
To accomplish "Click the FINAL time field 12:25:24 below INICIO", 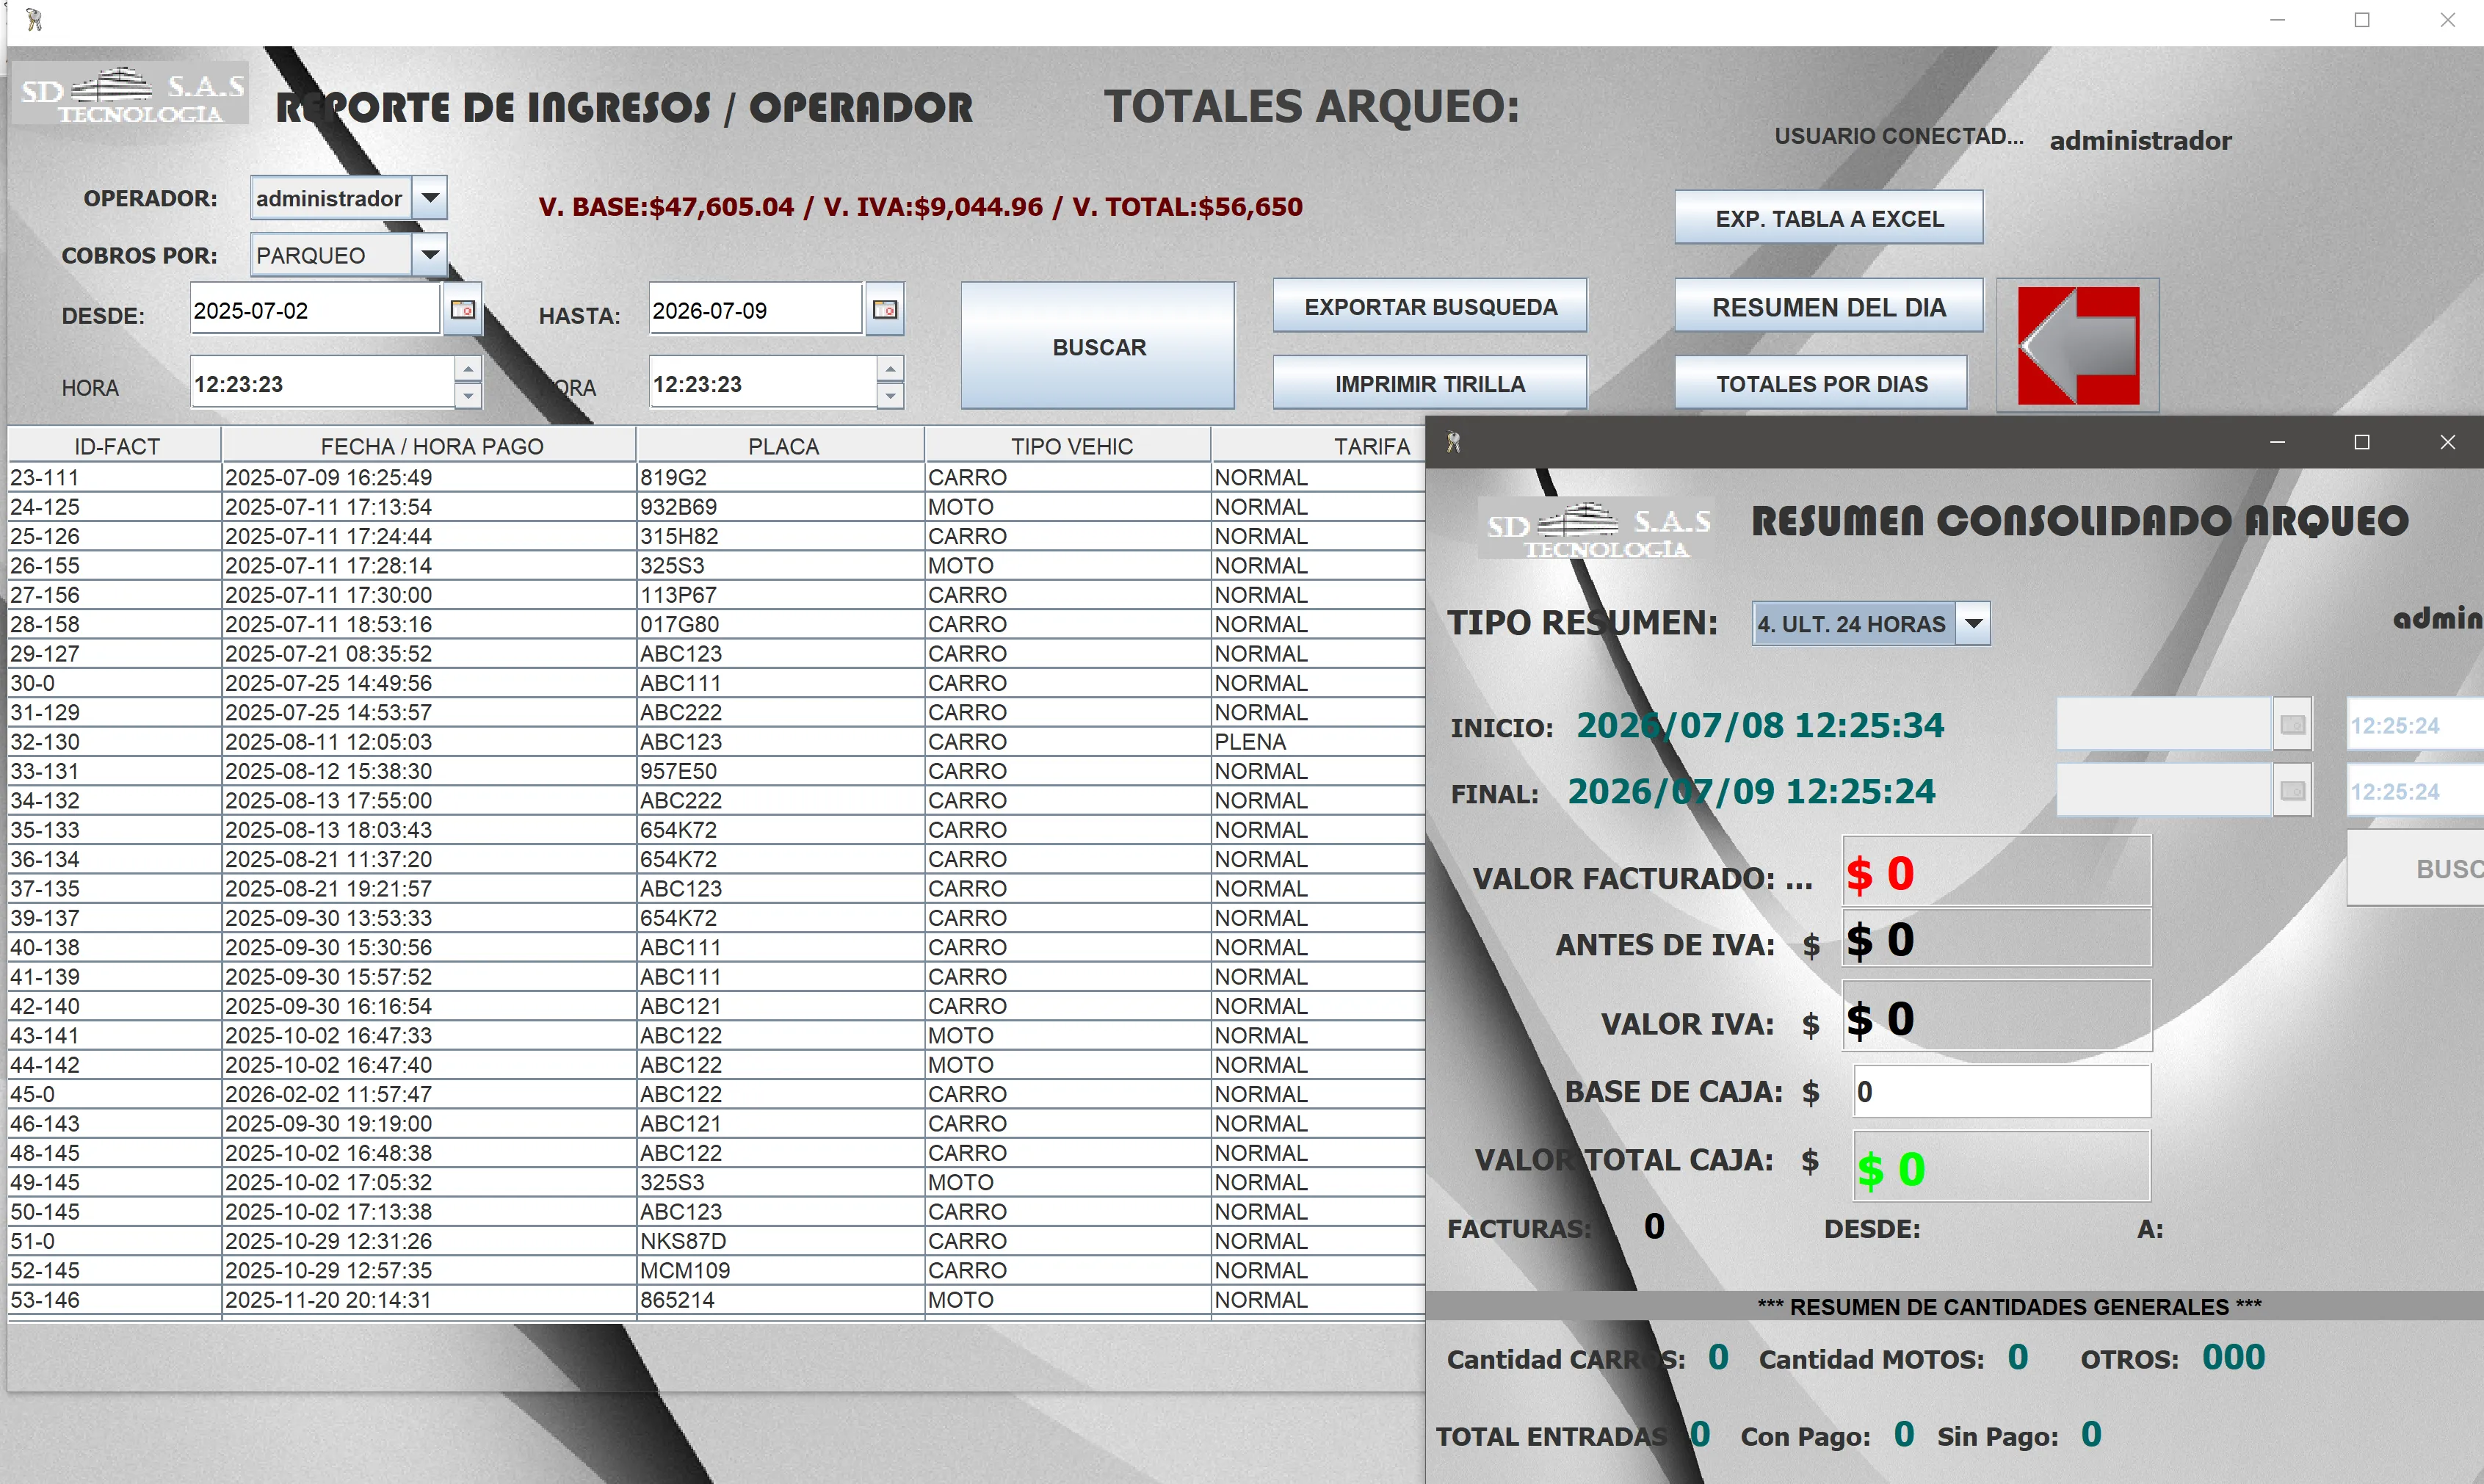I will (x=2415, y=791).
